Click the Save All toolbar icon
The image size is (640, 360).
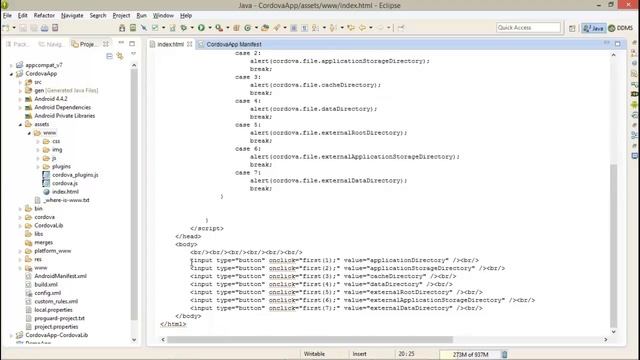33,28
